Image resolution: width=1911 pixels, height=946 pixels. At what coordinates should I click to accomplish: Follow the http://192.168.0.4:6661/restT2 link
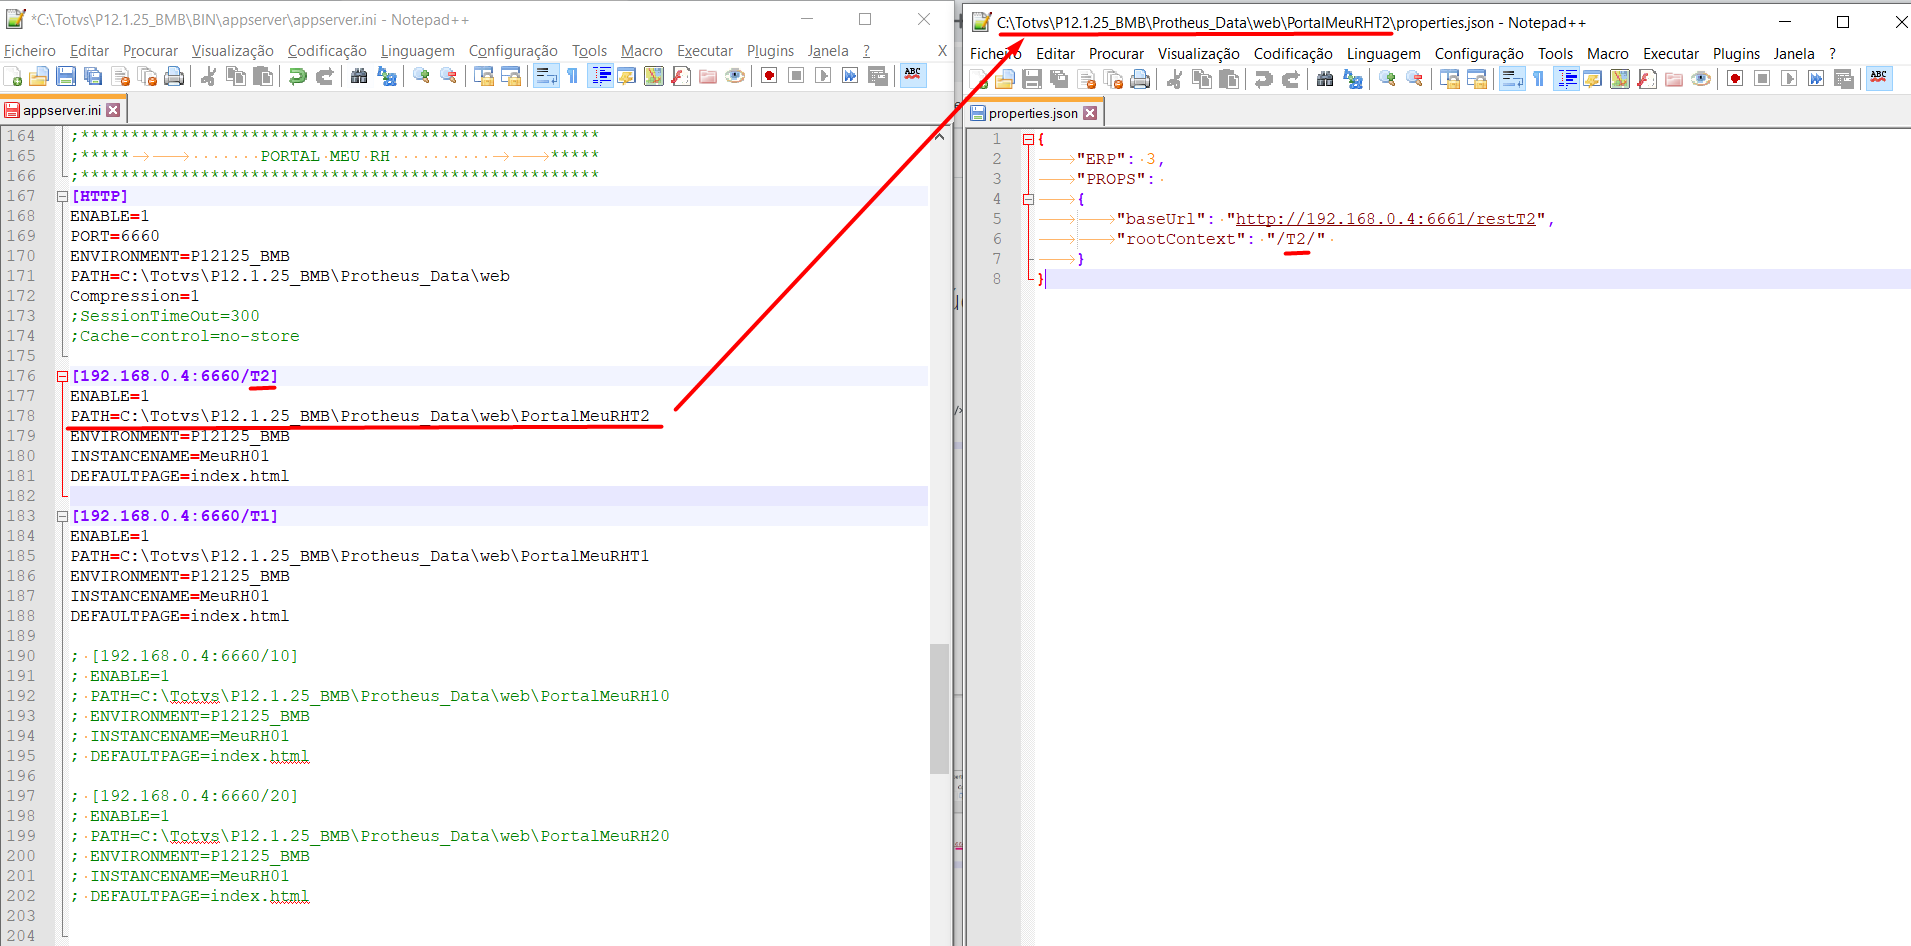tap(1385, 219)
